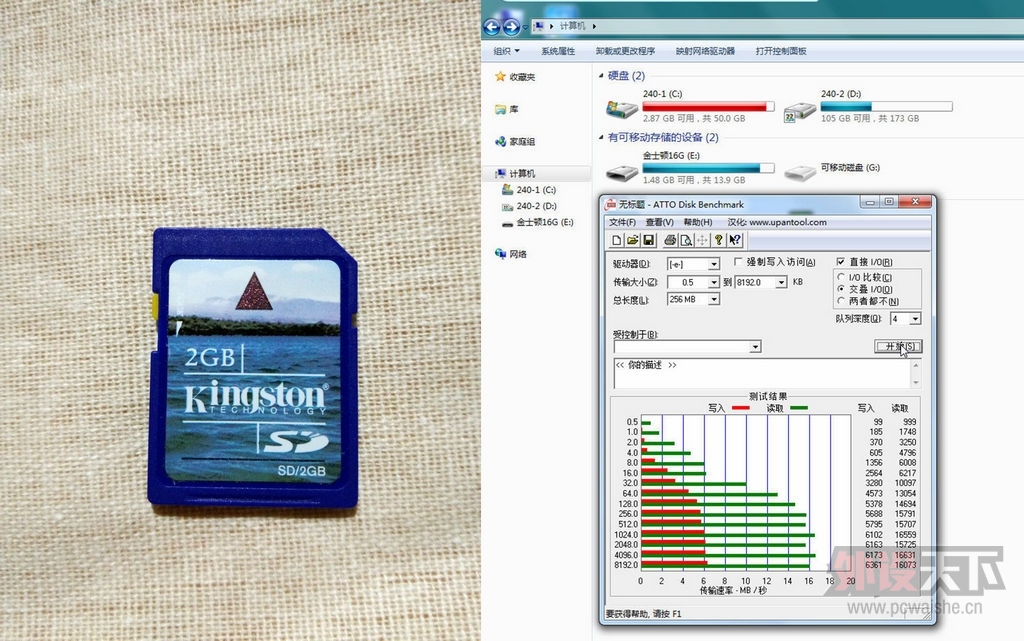Open 查看(V) menu in ATTO
This screenshot has width=1024, height=641.
coord(660,222)
